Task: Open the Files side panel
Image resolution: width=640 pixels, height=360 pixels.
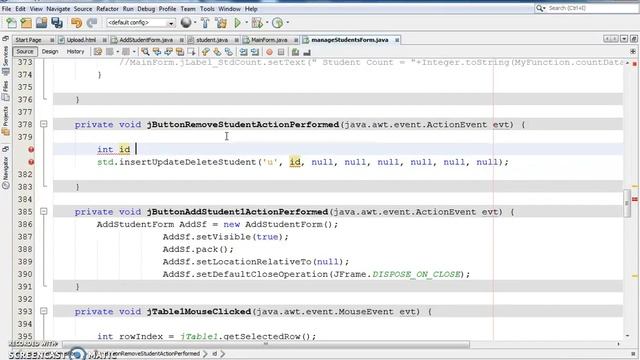Action: pos(5,91)
